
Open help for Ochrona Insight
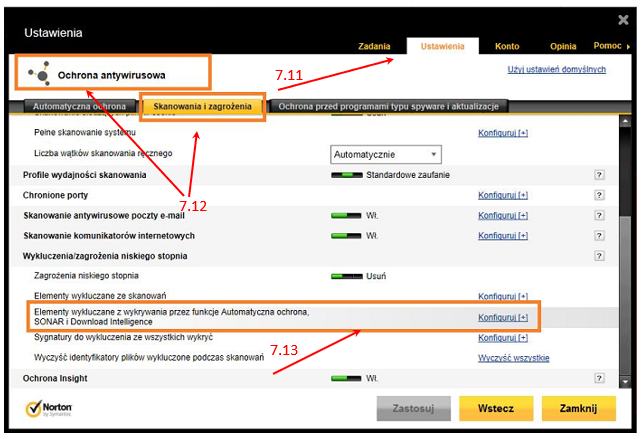(599, 378)
